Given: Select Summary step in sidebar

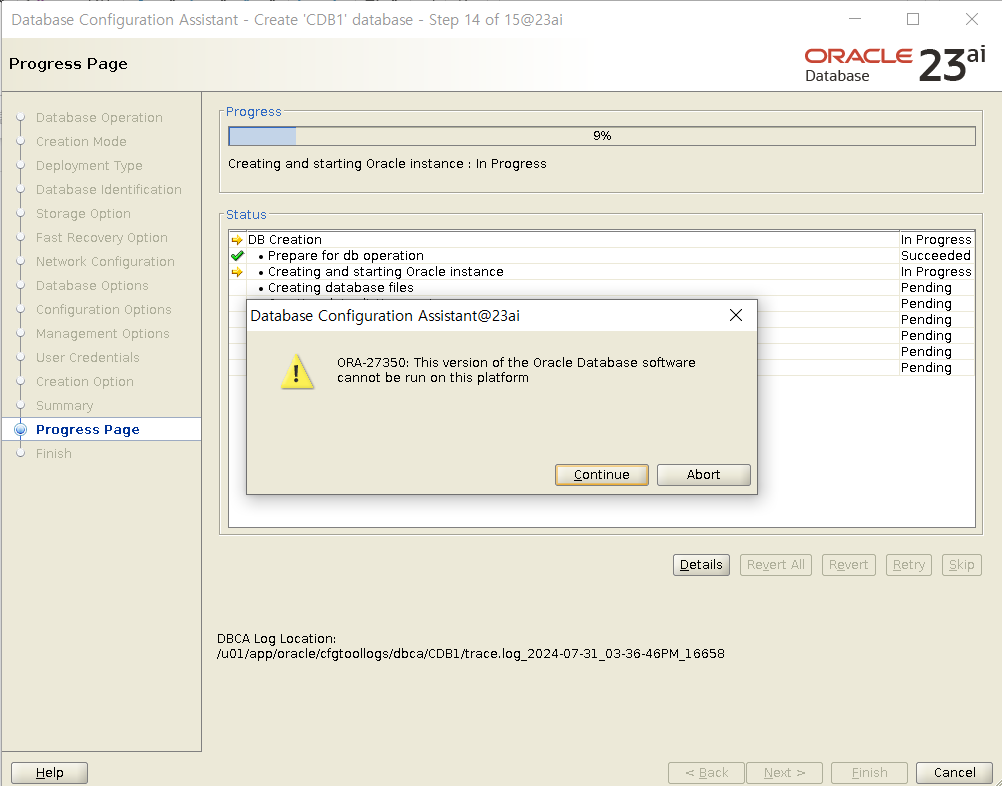Looking at the screenshot, I should tap(65, 406).
